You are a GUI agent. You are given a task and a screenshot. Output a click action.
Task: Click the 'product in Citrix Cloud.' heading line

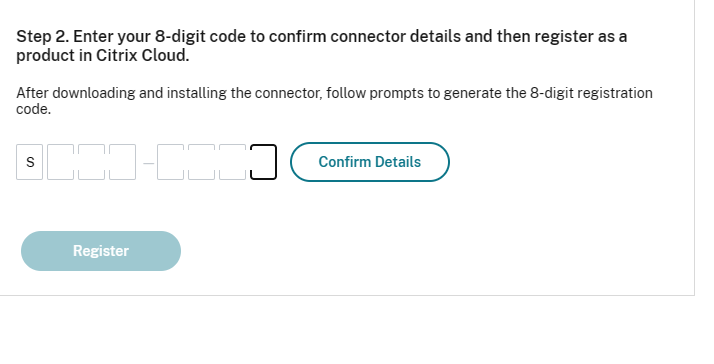[x=102, y=56]
